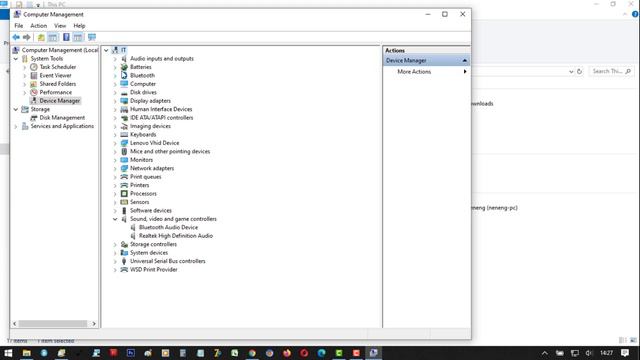
Task: Open the notification center icon
Action: coord(625,353)
